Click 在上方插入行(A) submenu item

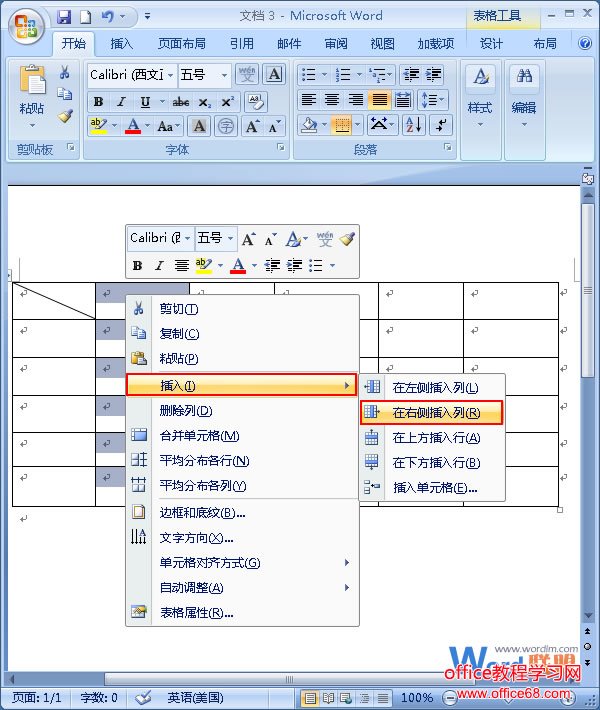click(x=432, y=438)
